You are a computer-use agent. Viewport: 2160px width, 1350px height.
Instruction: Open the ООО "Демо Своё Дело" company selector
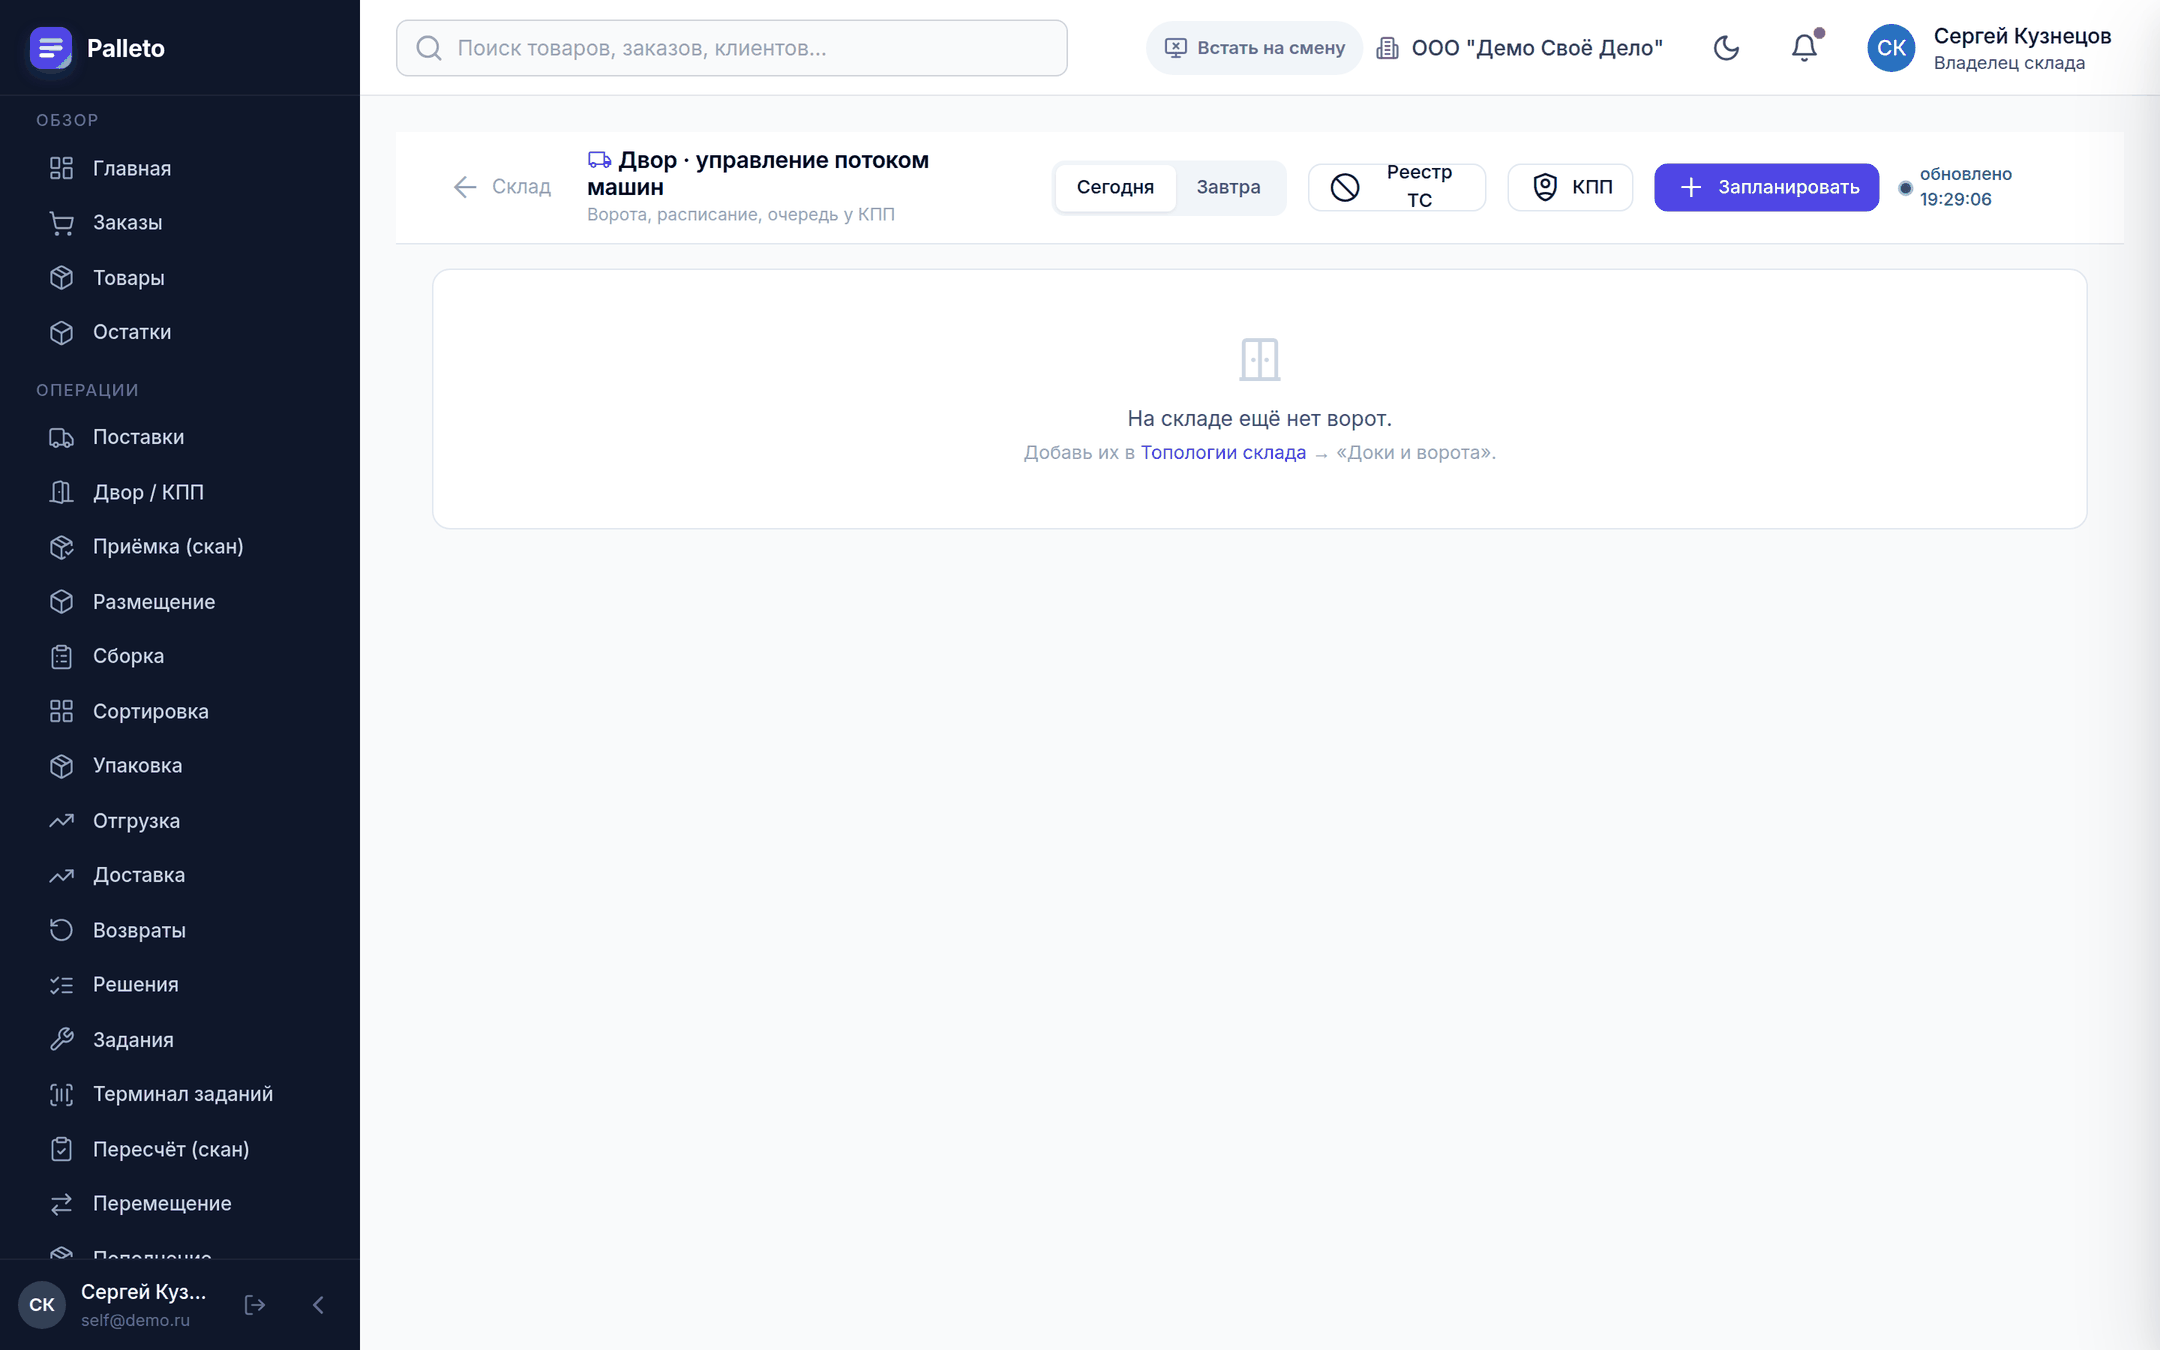click(x=1520, y=48)
